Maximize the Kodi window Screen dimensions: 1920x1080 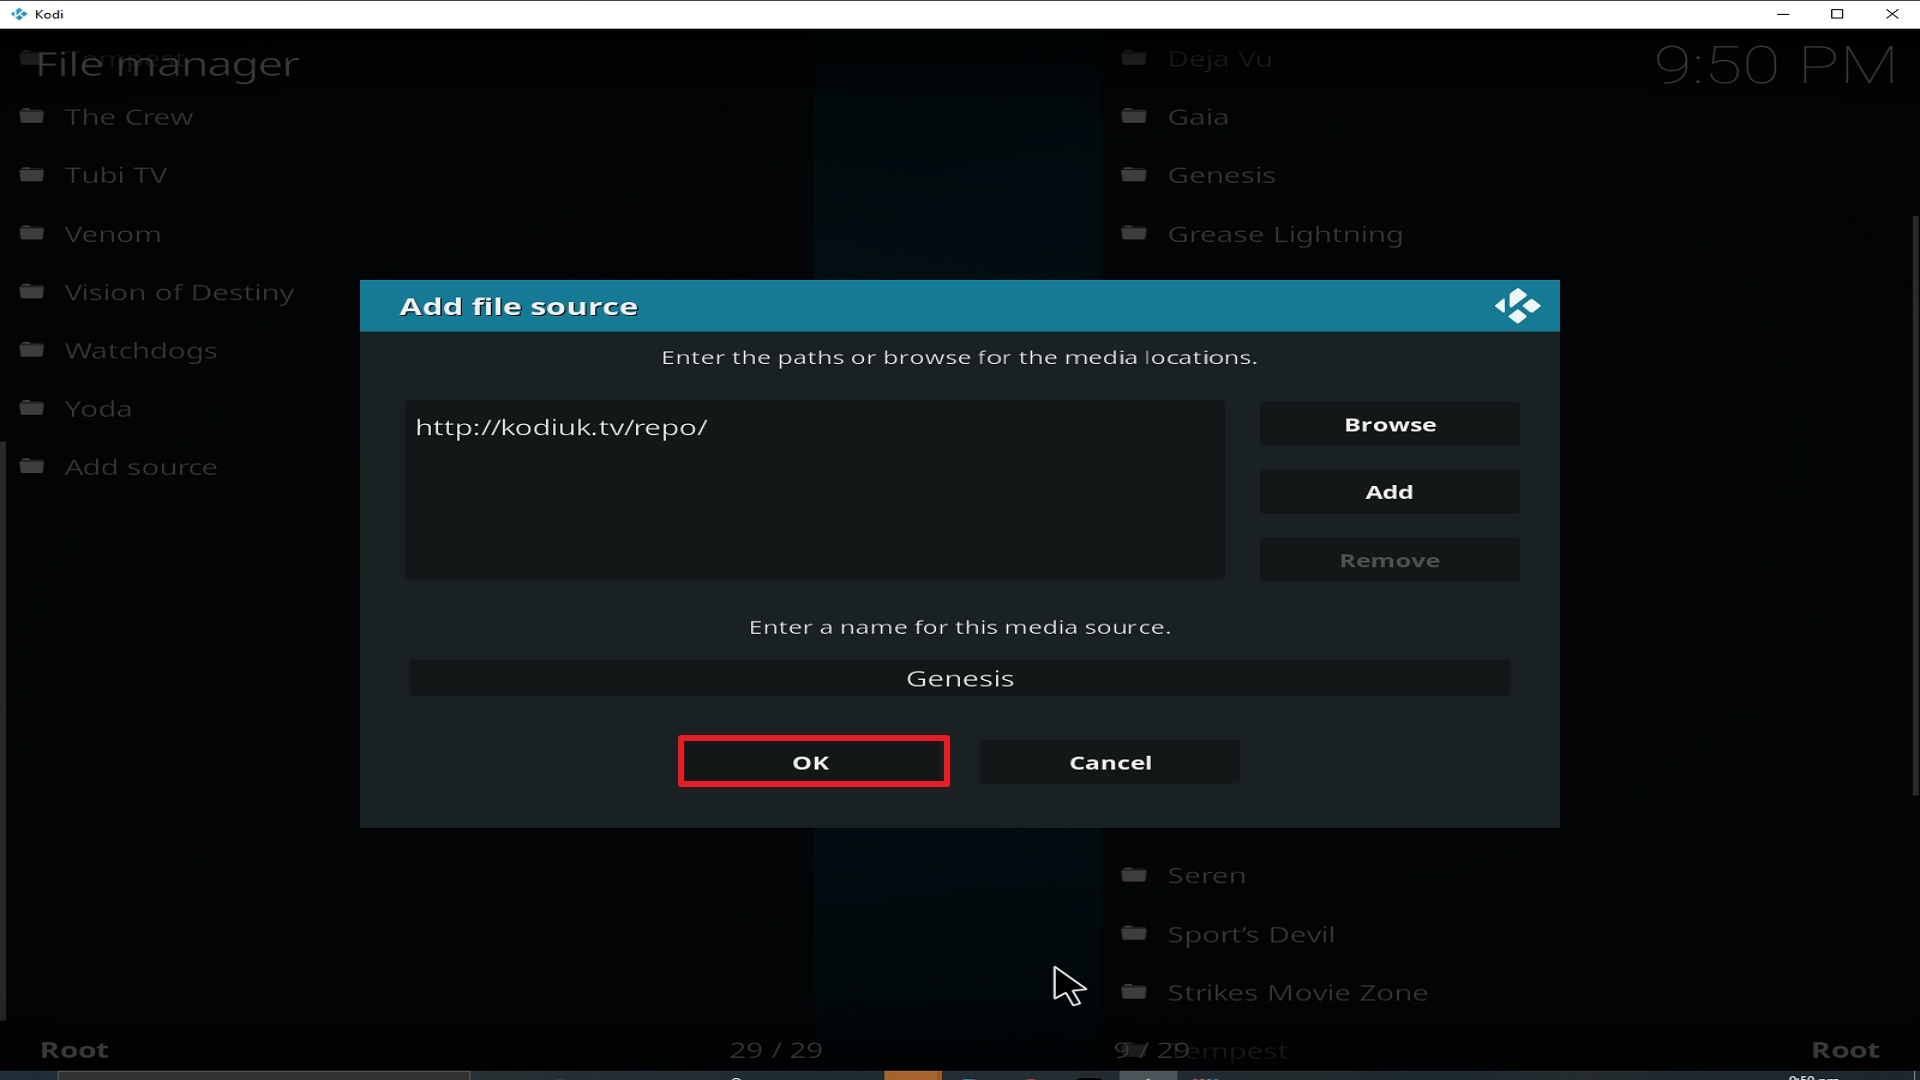coord(1837,14)
